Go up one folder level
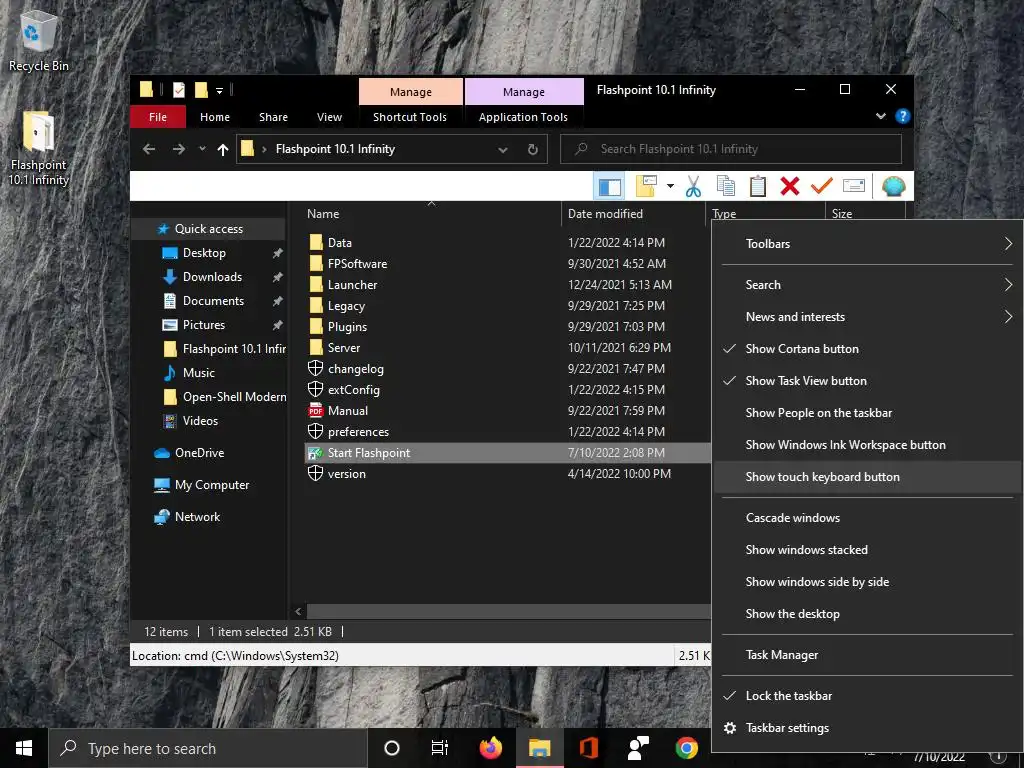Viewport: 1024px width, 768px height. click(x=223, y=150)
